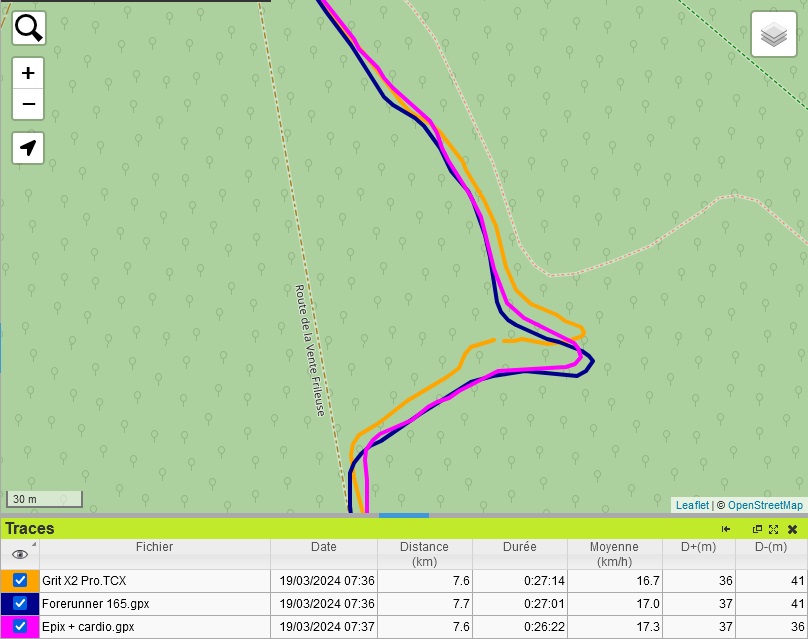Close the Traces panel
This screenshot has width=808, height=639.
click(792, 529)
